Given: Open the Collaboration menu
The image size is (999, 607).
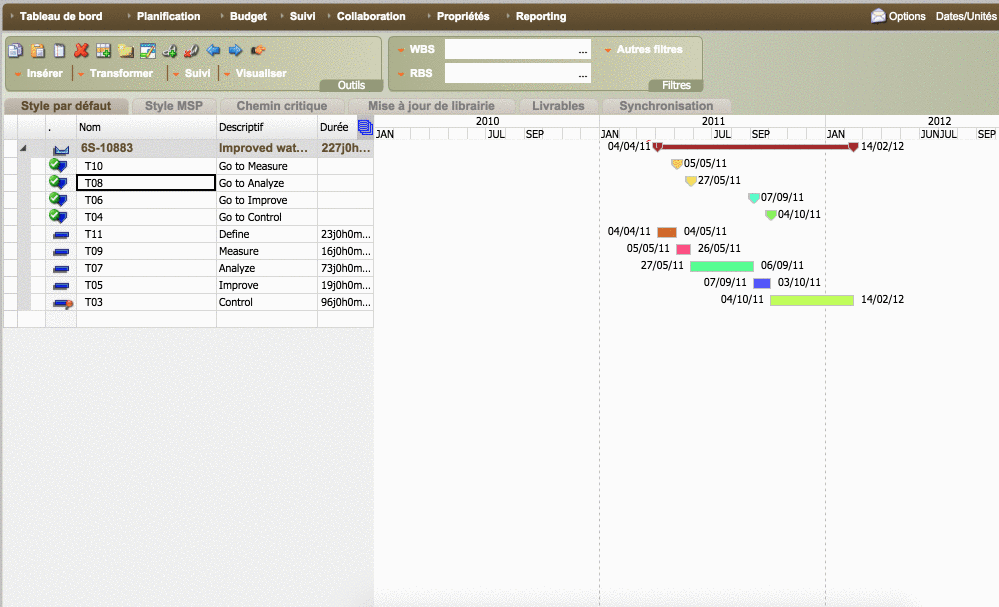Looking at the screenshot, I should pyautogui.click(x=371, y=16).
